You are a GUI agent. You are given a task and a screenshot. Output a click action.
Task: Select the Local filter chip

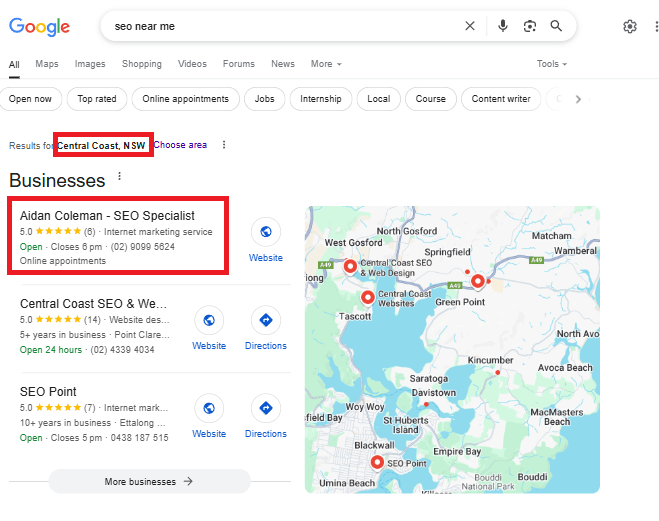pyautogui.click(x=379, y=99)
